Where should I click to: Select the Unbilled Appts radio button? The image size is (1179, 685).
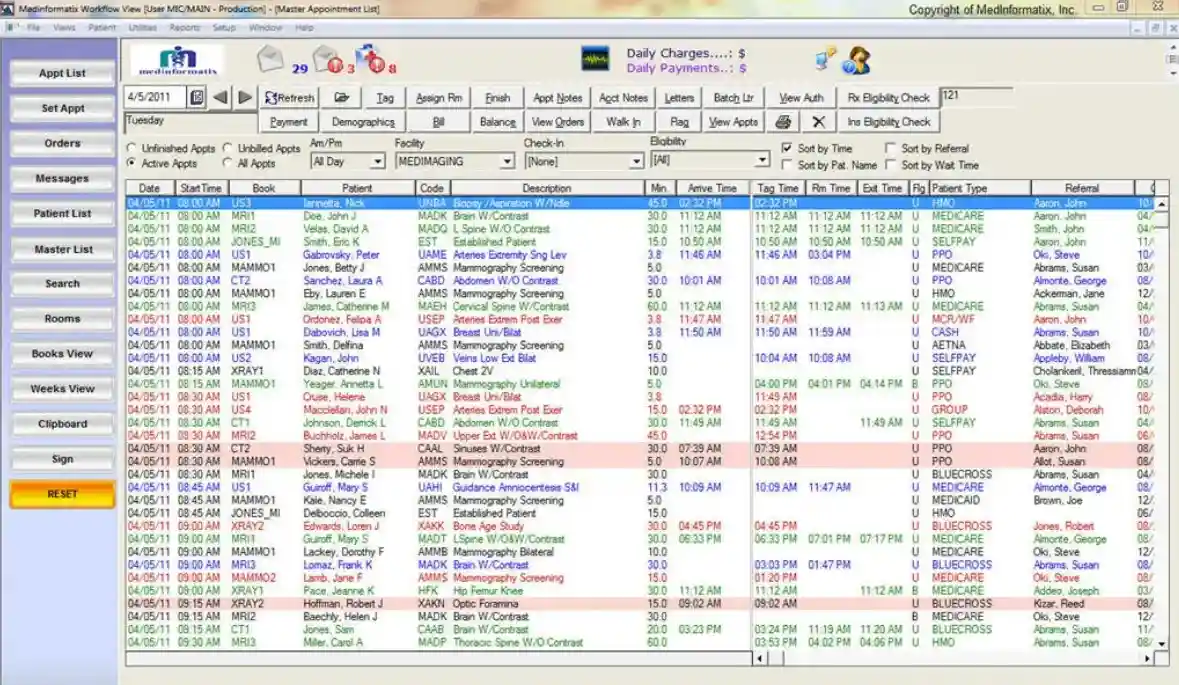click(x=229, y=148)
